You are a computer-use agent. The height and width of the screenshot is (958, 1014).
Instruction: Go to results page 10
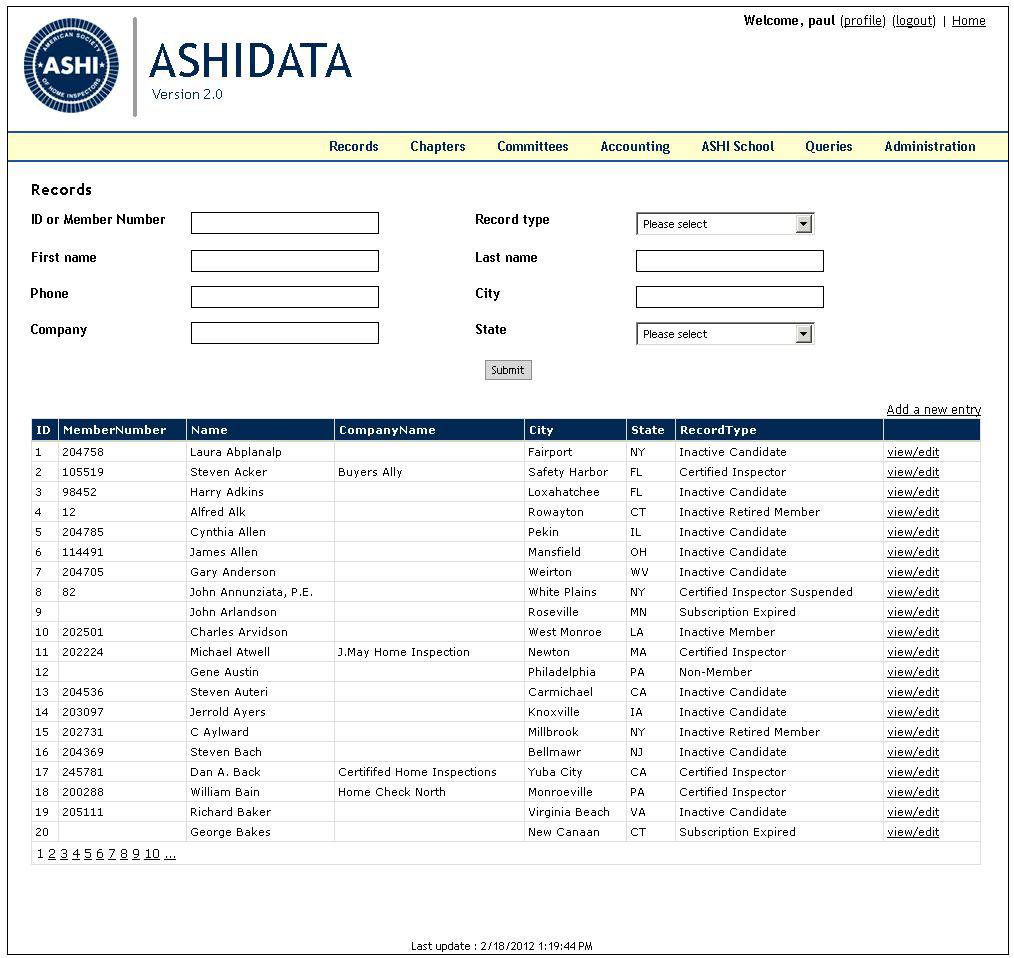[x=152, y=855]
